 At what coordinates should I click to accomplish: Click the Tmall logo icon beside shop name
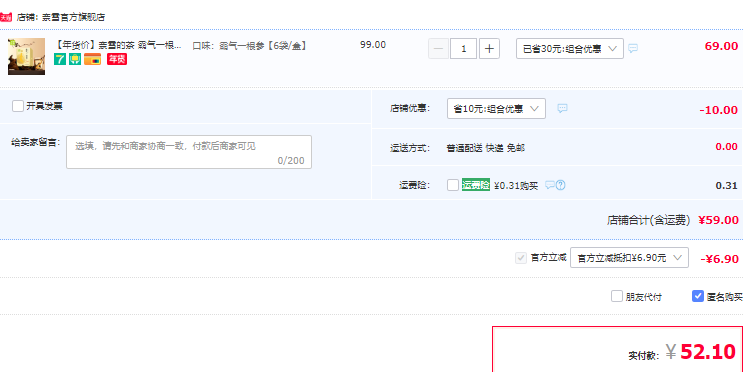[6, 18]
